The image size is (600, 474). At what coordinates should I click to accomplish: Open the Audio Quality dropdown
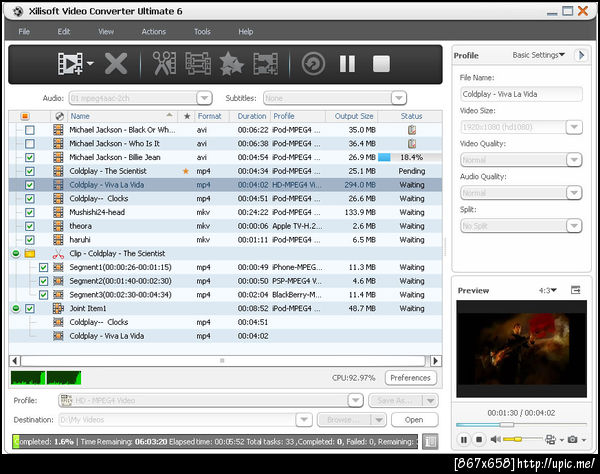(574, 192)
